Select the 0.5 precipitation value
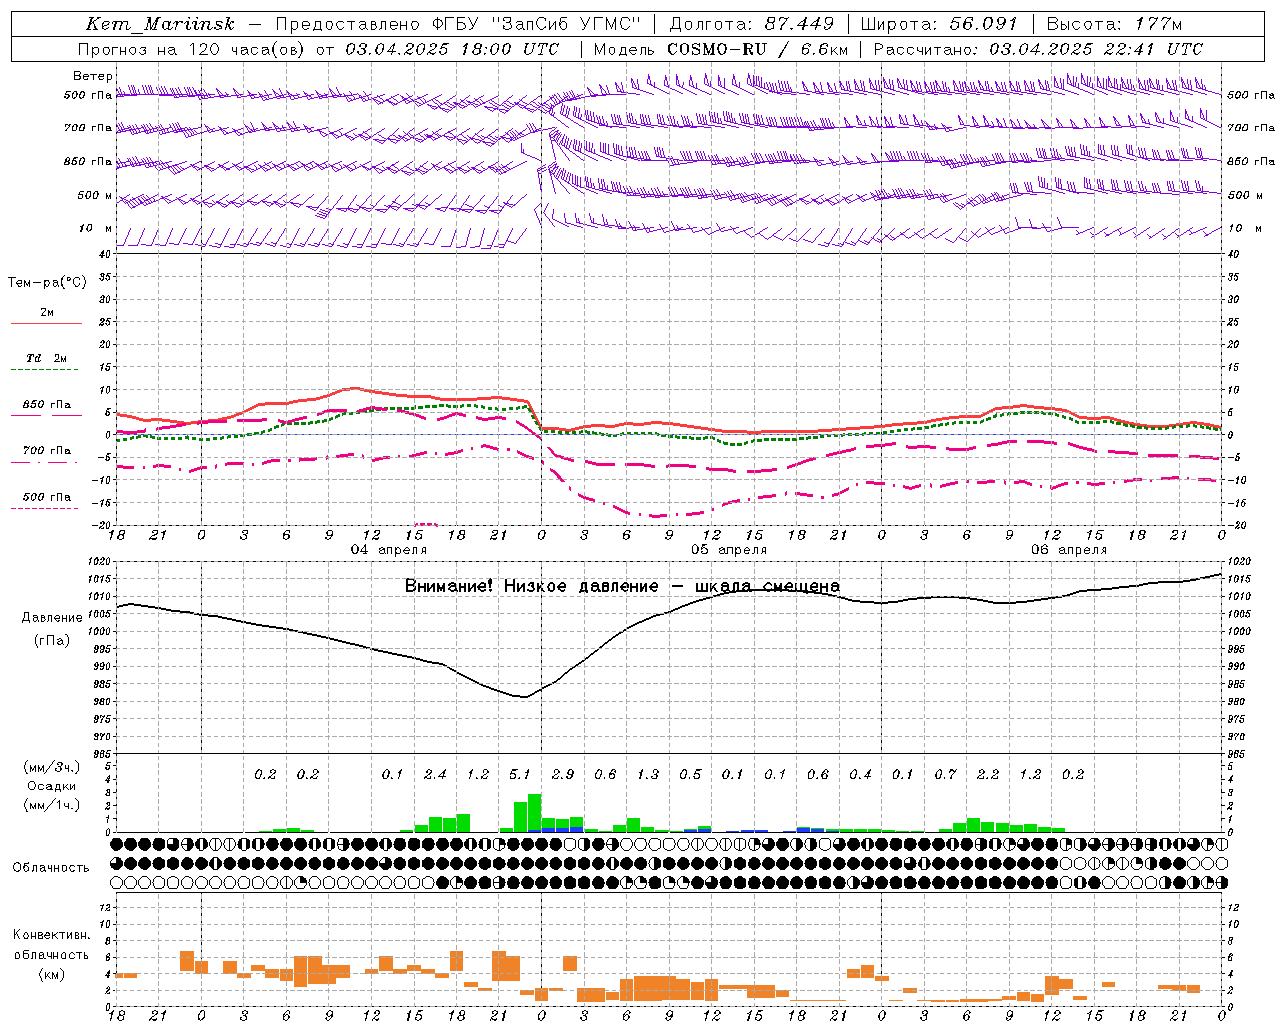Screen dimensions: 1280x1024 click(x=690, y=775)
